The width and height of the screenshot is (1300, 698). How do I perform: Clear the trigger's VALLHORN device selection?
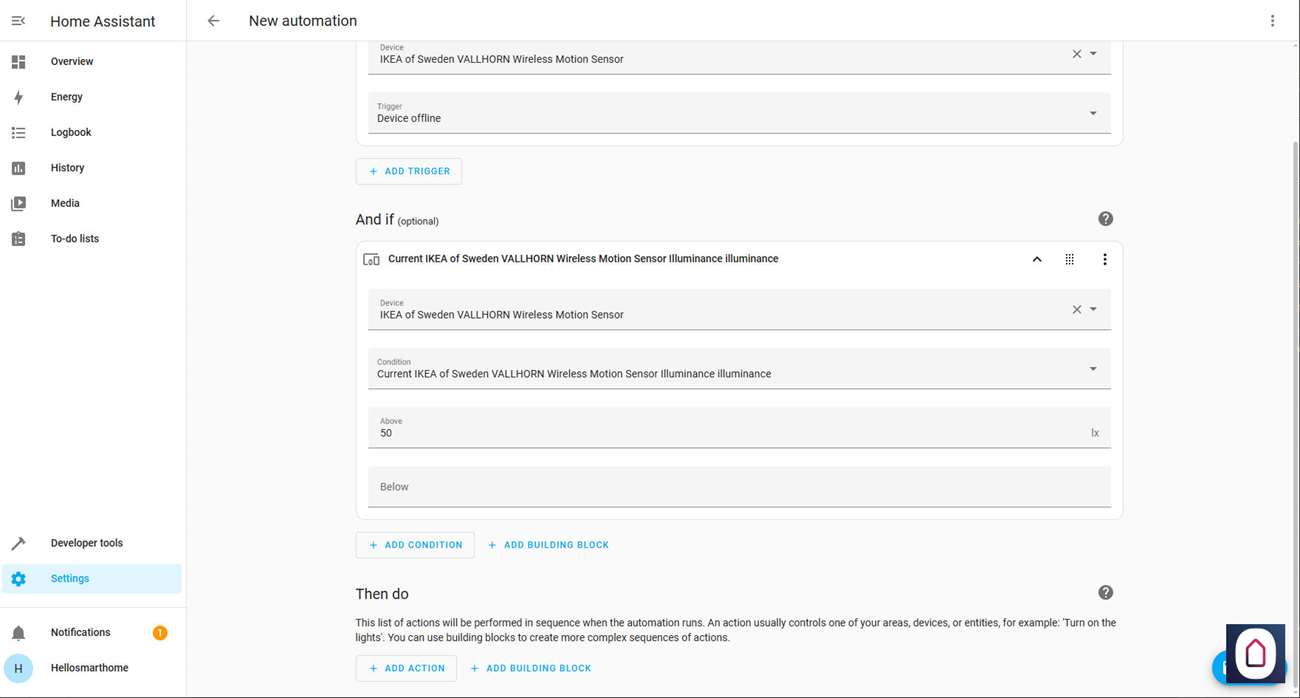(1077, 54)
